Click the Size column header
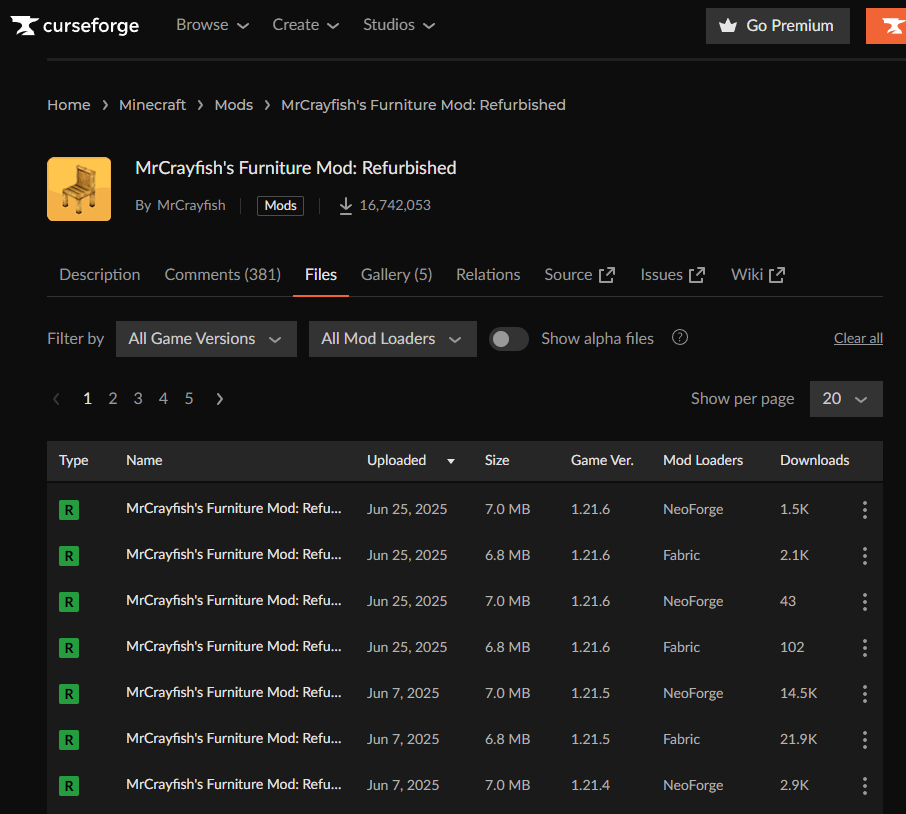The height and width of the screenshot is (814, 906). (497, 460)
